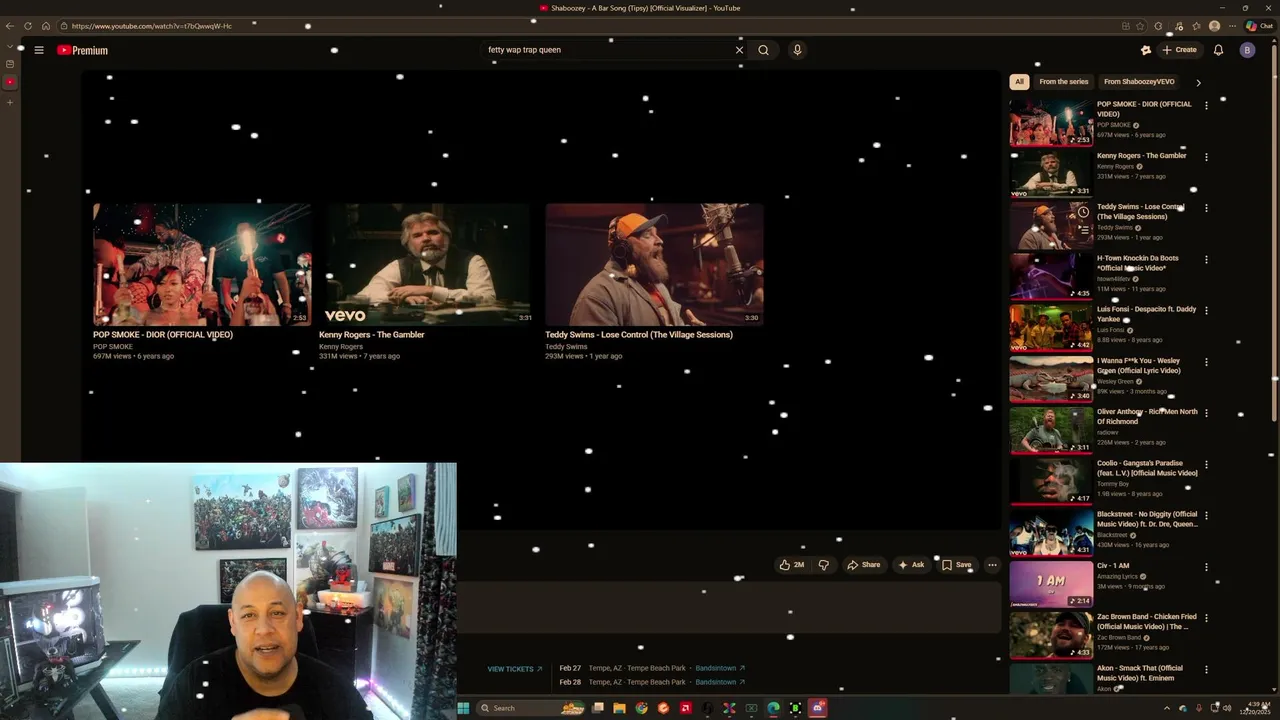This screenshot has width=1280, height=720.
Task: Show hidden system tray icons chevron
Action: tap(1166, 708)
